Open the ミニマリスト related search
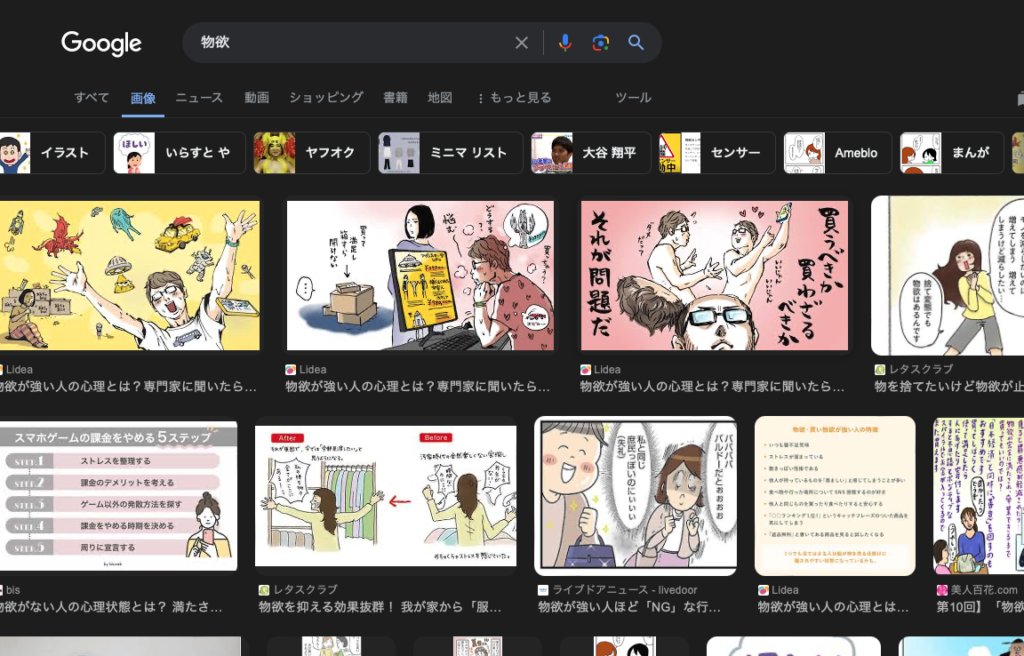Viewport: 1024px width, 656px height. [x=449, y=152]
